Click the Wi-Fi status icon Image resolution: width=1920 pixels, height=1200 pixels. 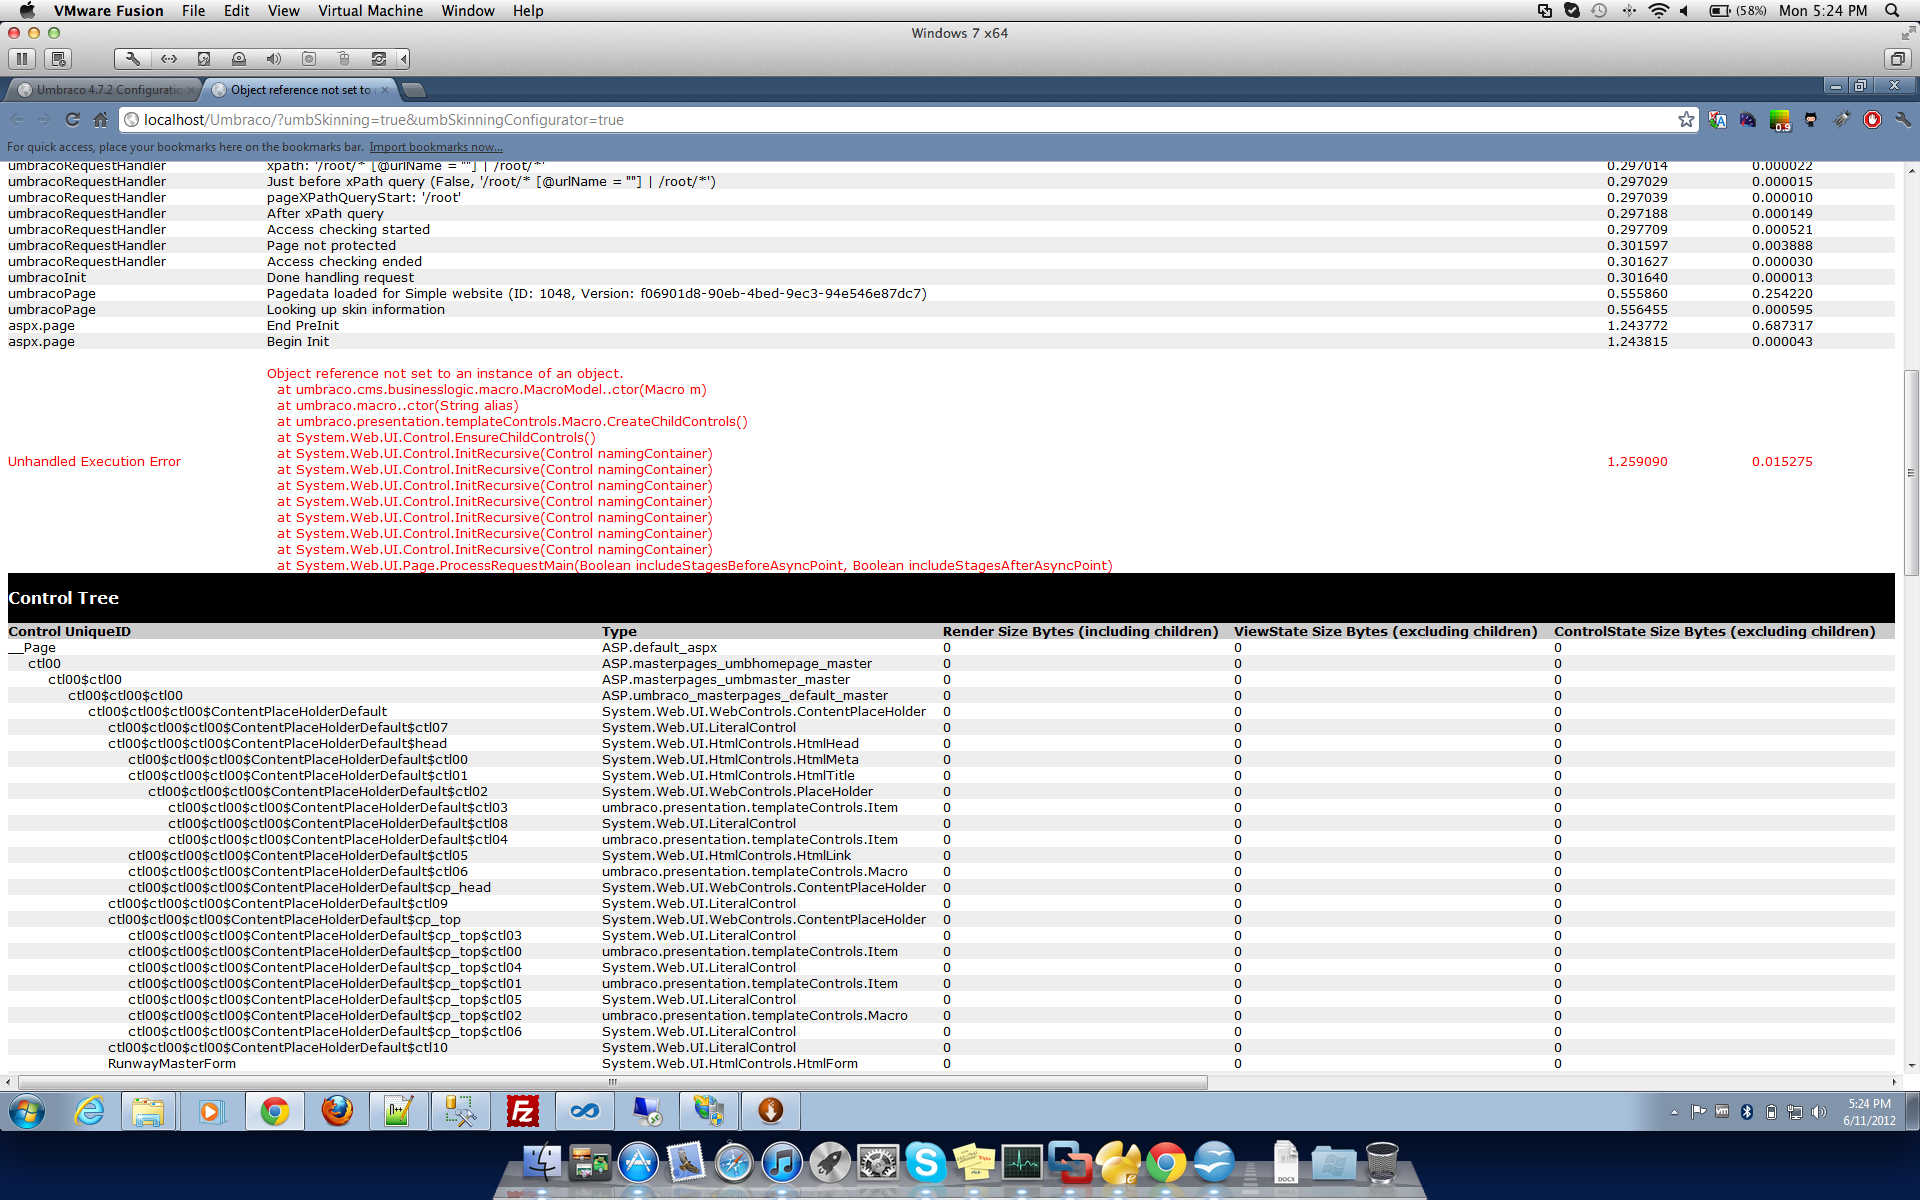tap(1659, 11)
